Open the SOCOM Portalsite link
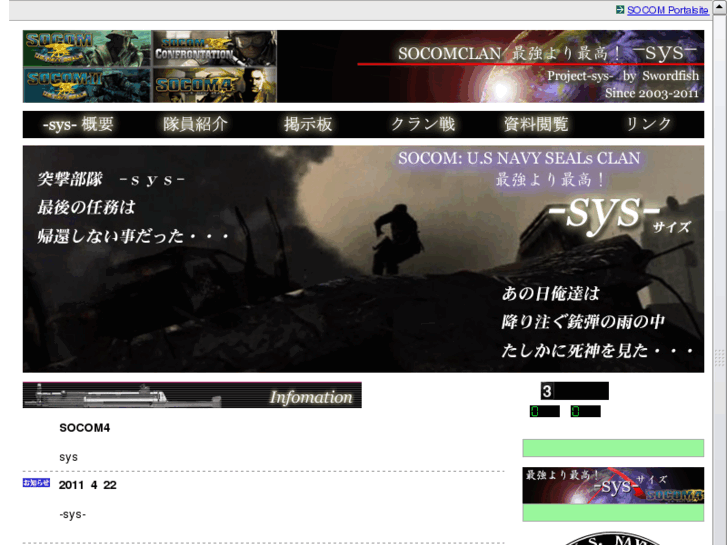This screenshot has width=727, height=545. 667,10
